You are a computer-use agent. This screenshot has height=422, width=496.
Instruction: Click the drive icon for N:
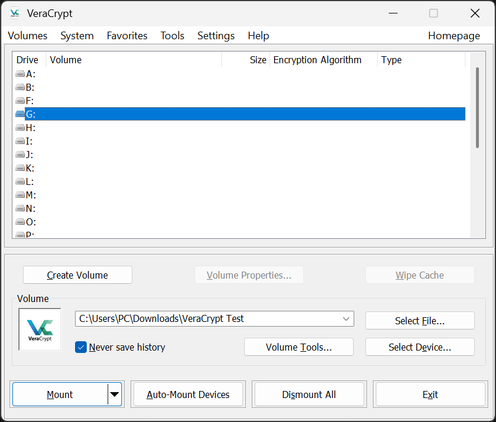[x=20, y=208]
